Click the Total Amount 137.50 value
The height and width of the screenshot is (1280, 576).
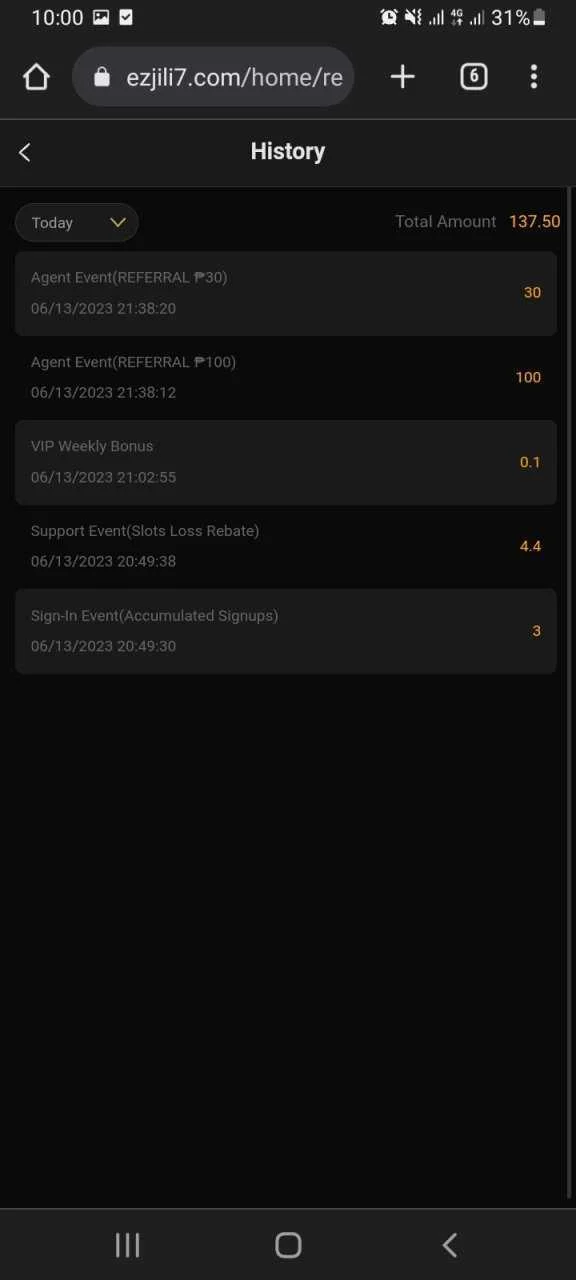coord(534,222)
